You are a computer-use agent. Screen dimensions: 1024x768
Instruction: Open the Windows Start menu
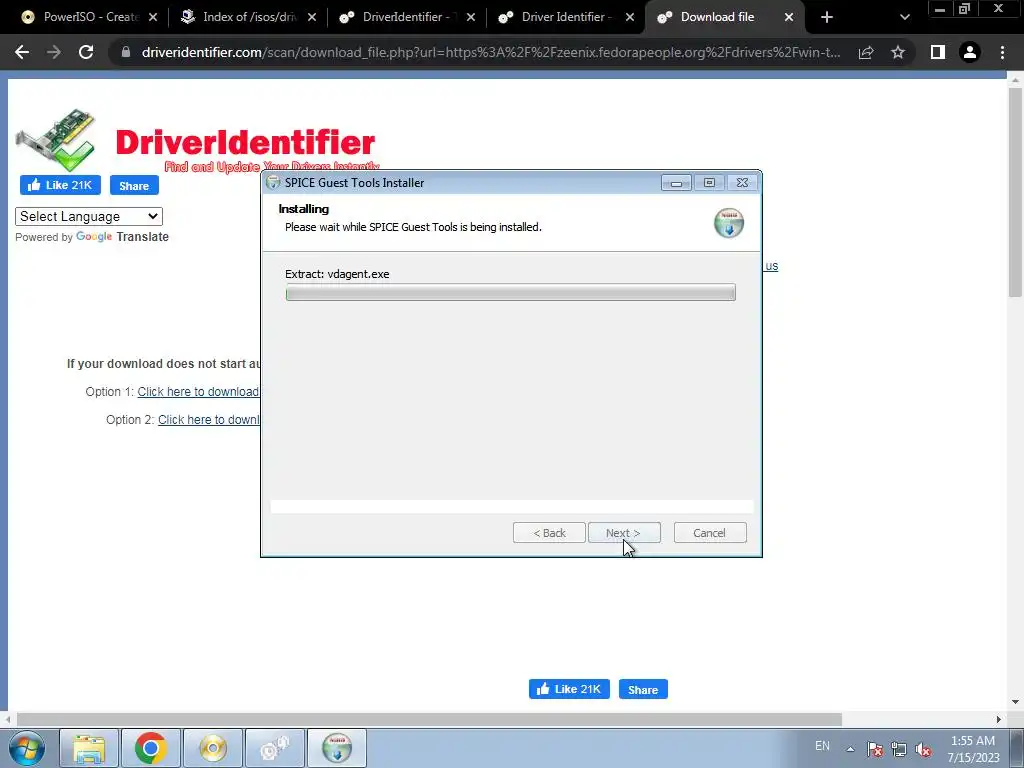(x=27, y=748)
